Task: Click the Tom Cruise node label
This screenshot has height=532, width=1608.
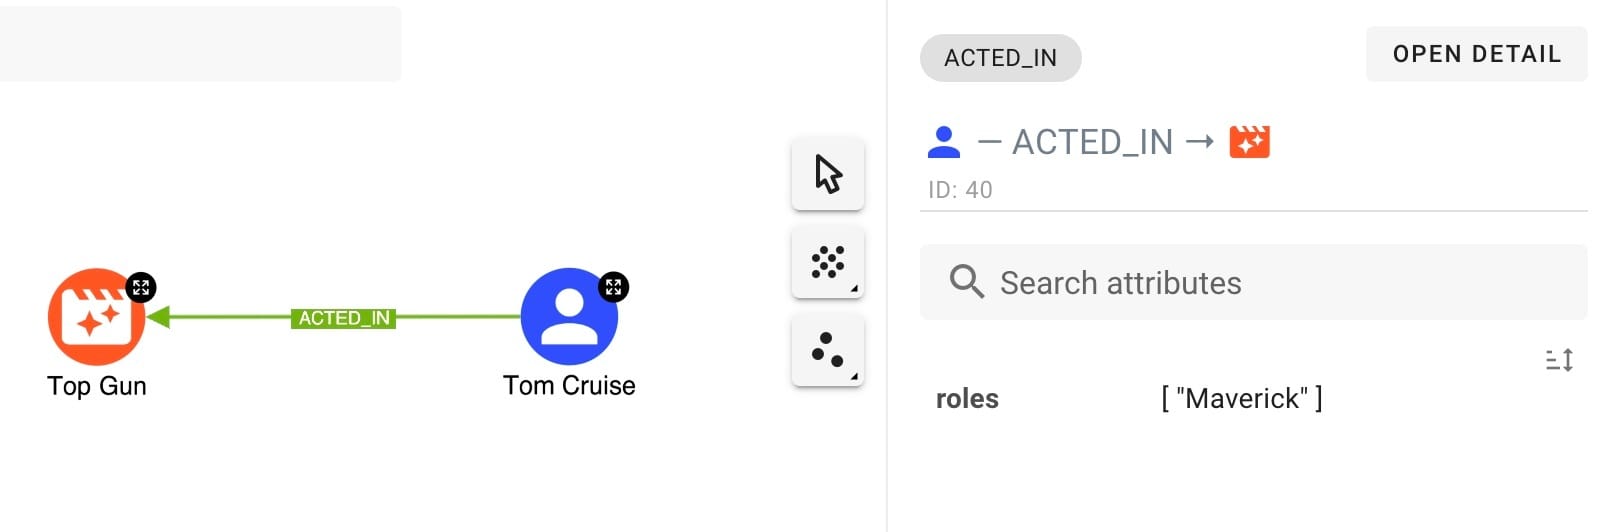Action: (x=569, y=386)
